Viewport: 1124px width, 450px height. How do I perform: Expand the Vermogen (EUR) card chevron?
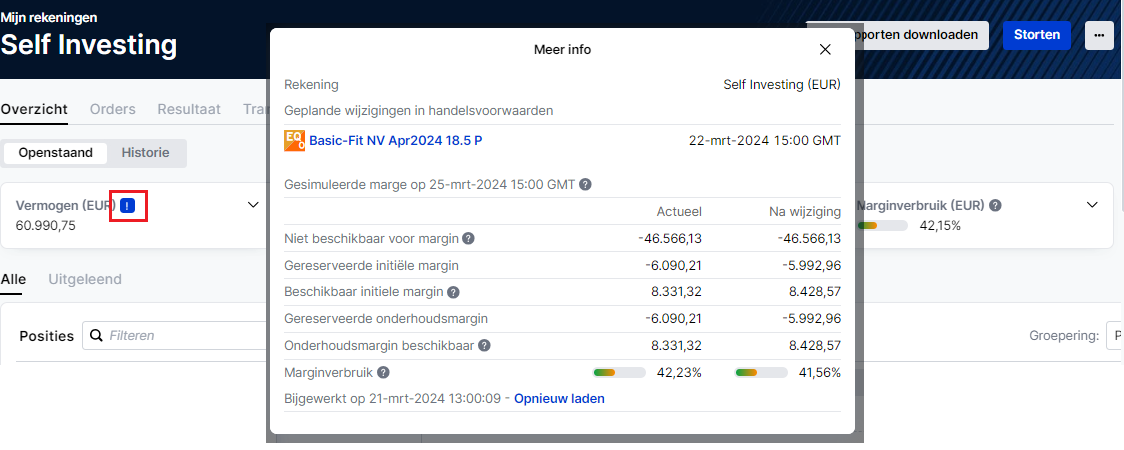tap(253, 205)
